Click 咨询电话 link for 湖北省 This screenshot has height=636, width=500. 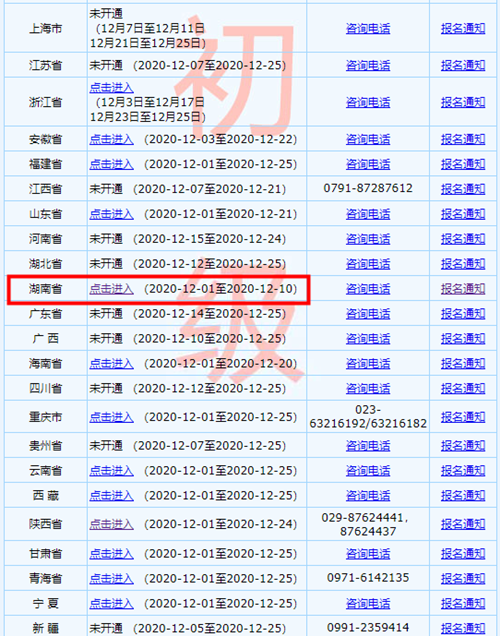pos(368,264)
